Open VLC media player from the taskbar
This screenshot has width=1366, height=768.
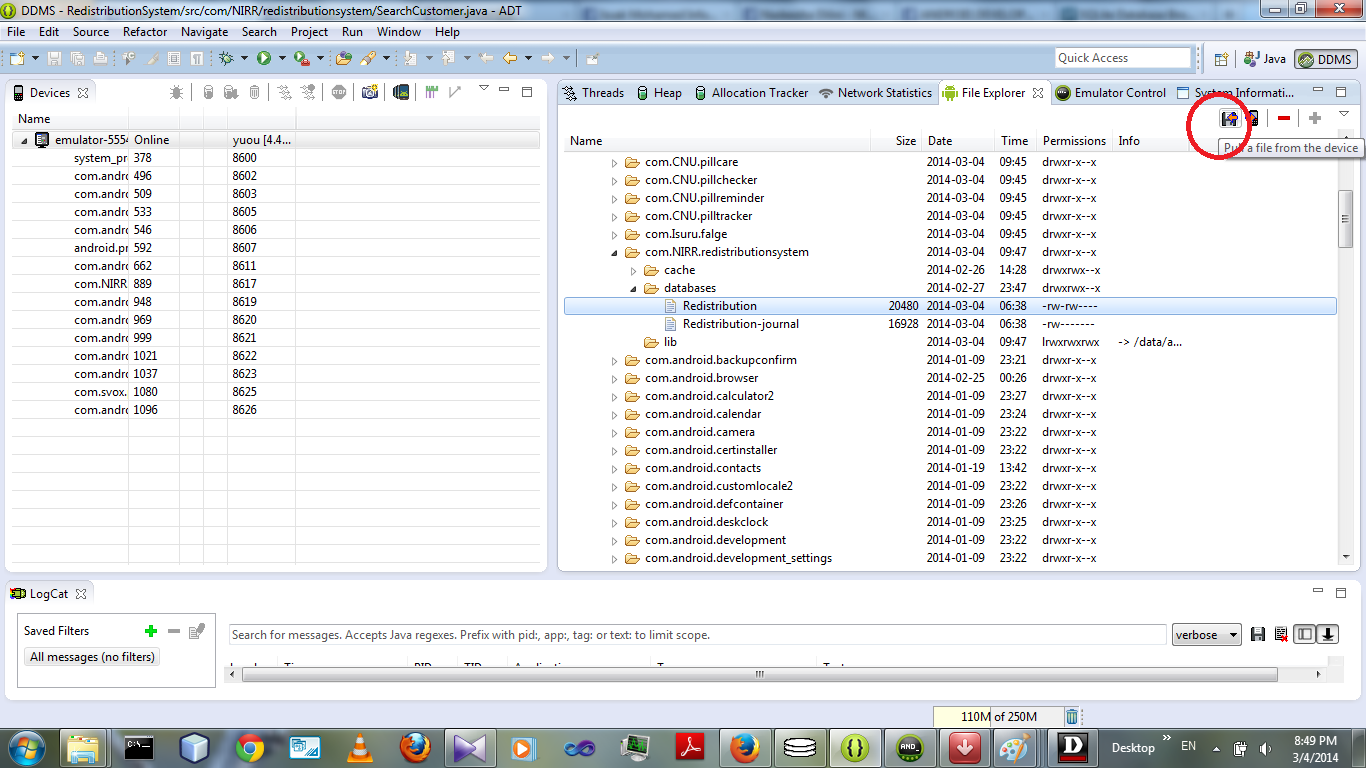[x=359, y=747]
